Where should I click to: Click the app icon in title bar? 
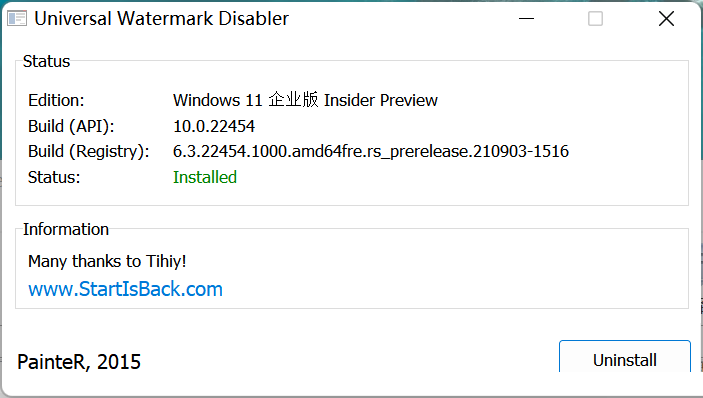click(17, 18)
